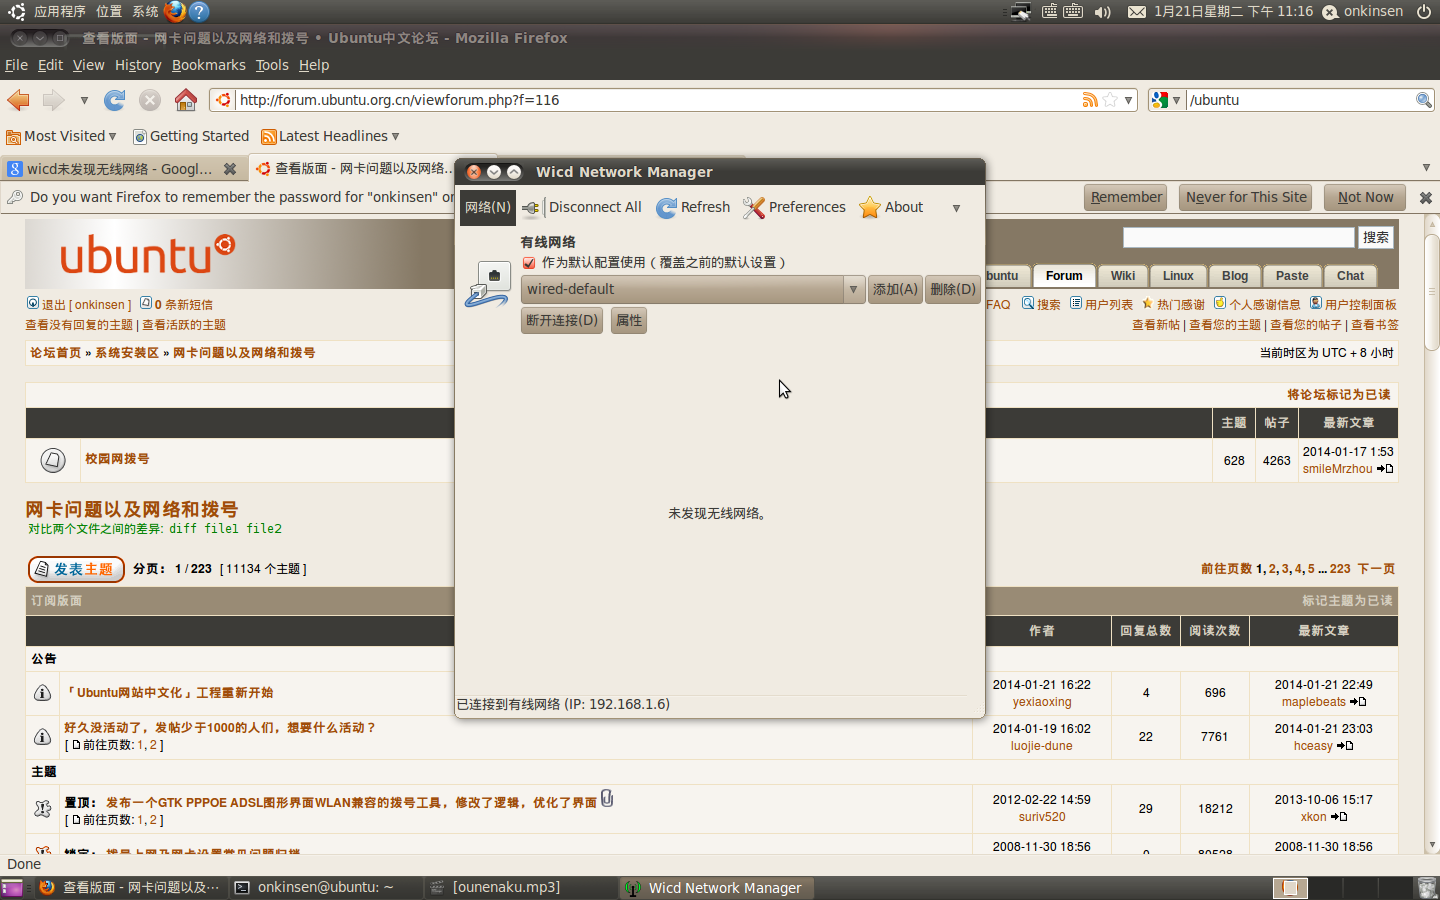Image resolution: width=1440 pixels, height=900 pixels.
Task: Switch to the Wiki tab on forum
Action: pyautogui.click(x=1123, y=276)
